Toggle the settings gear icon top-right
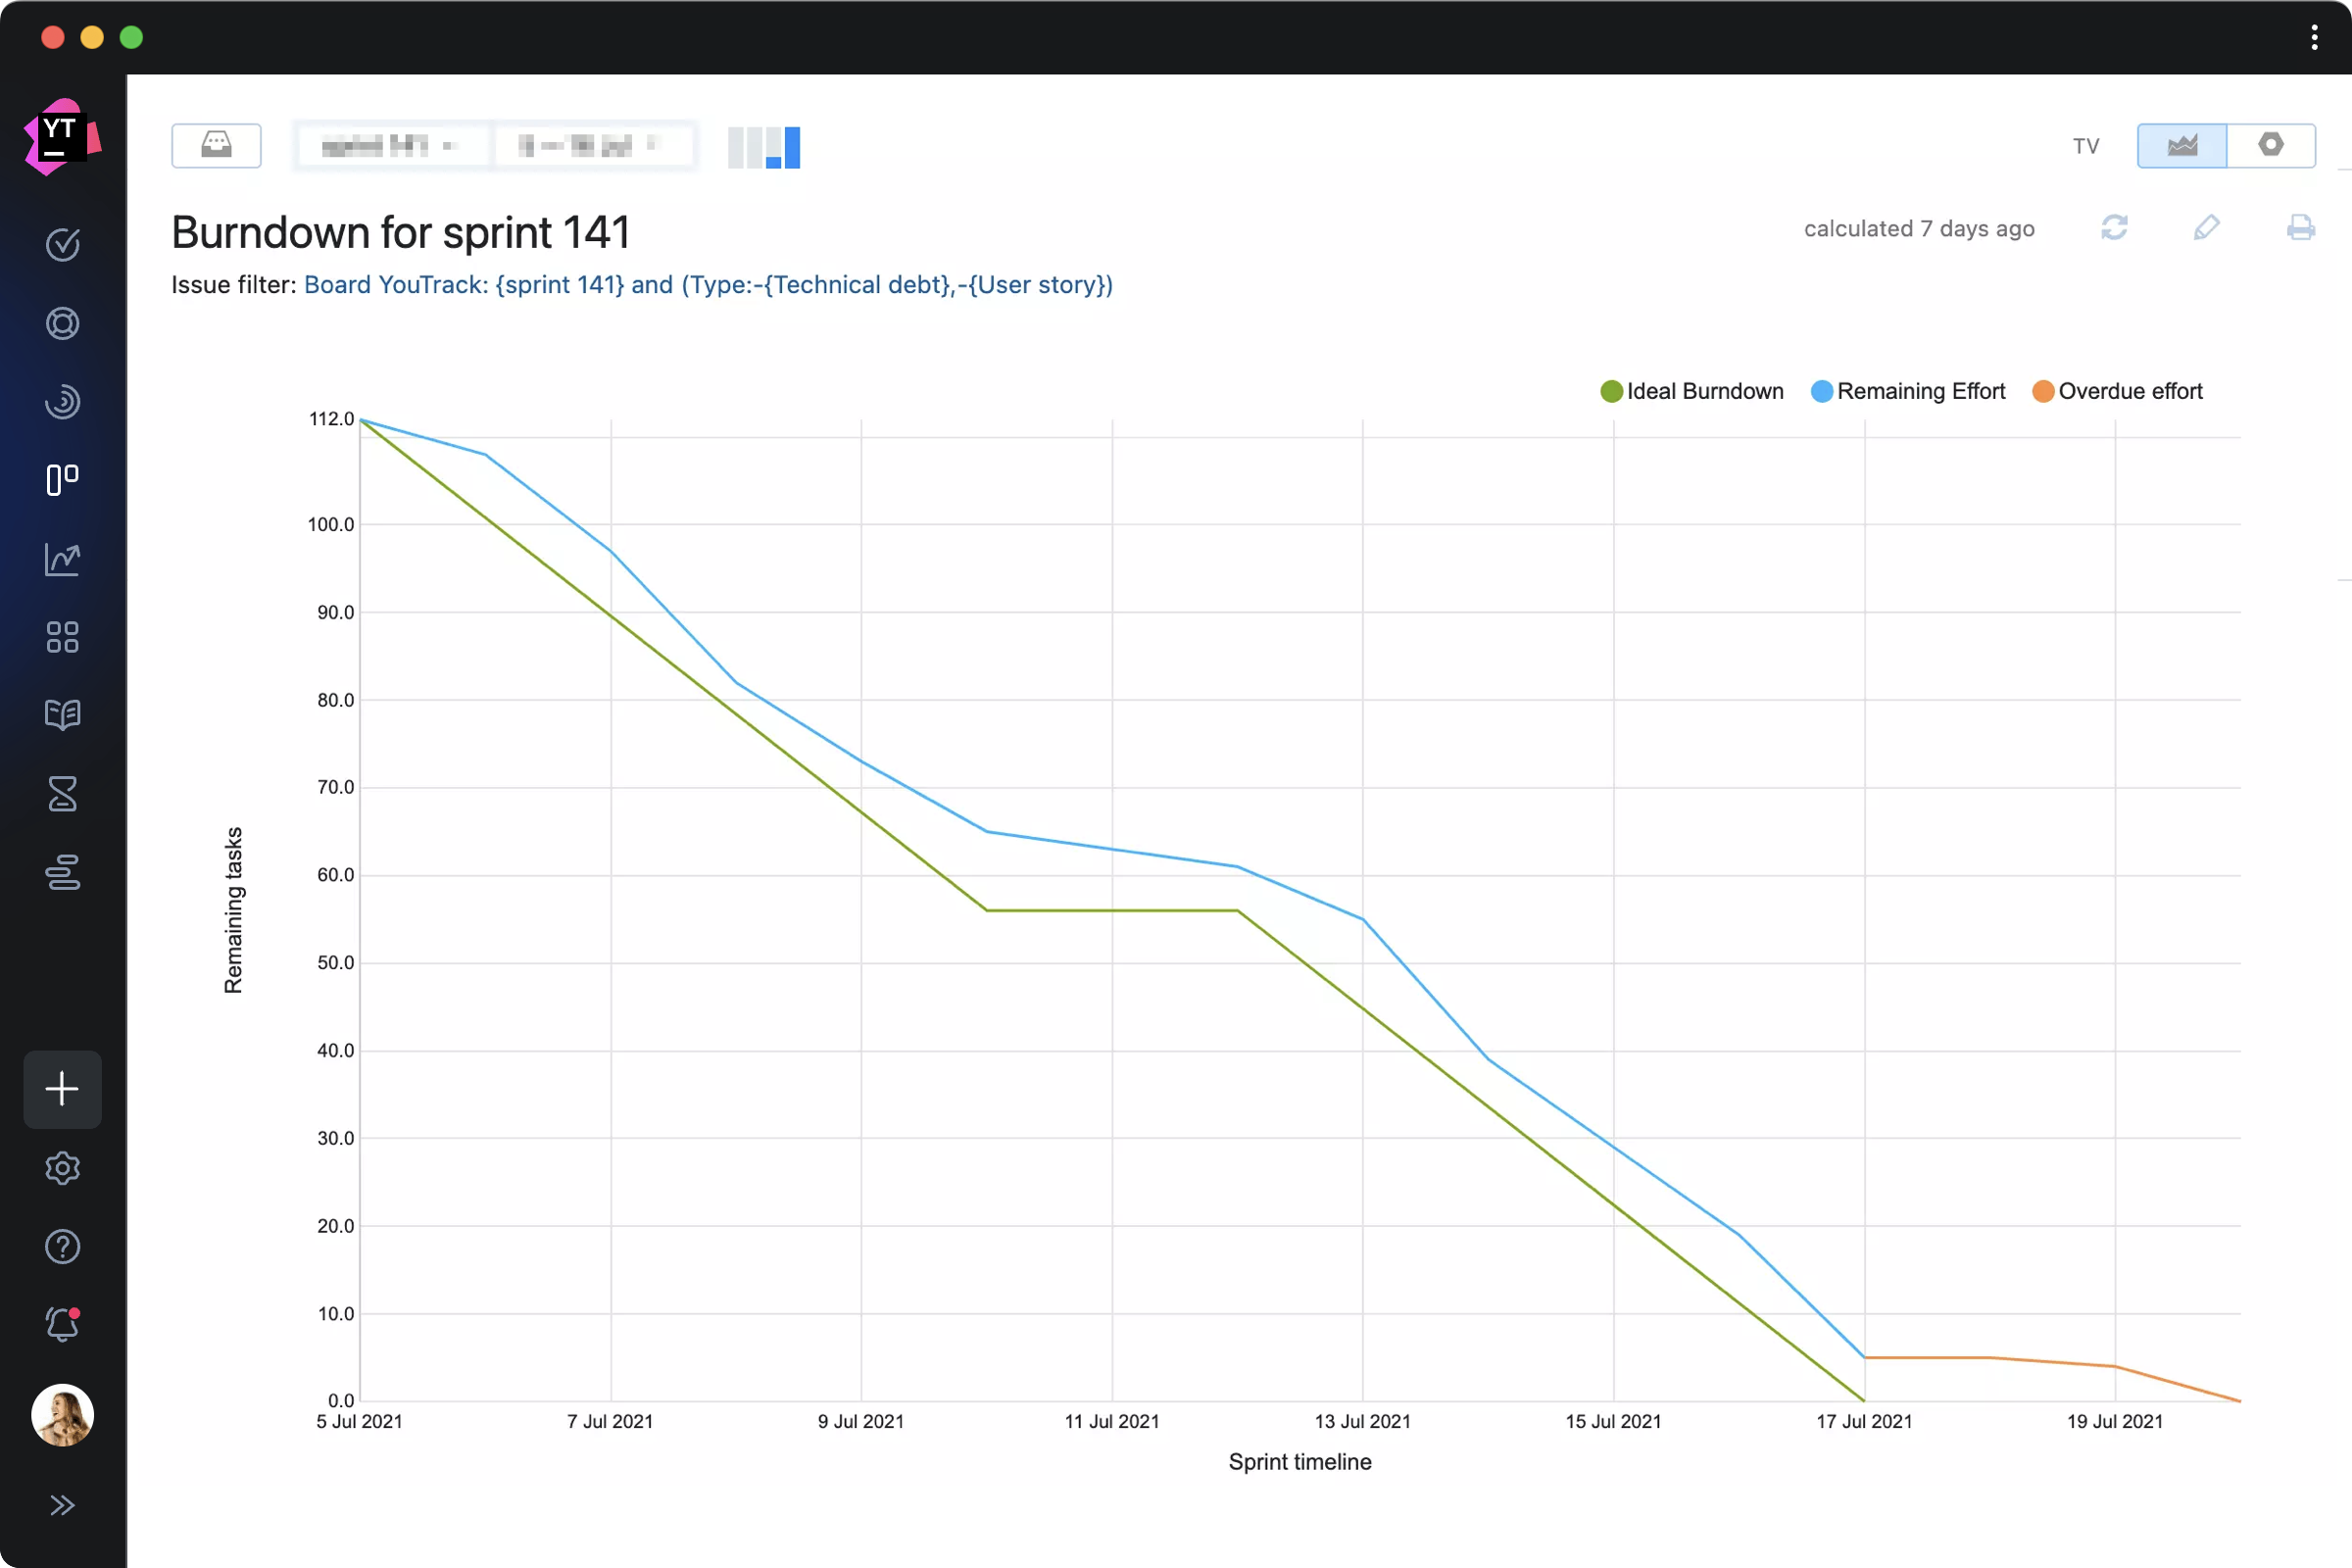Screen dimensions: 2352x1568 [x=2270, y=145]
